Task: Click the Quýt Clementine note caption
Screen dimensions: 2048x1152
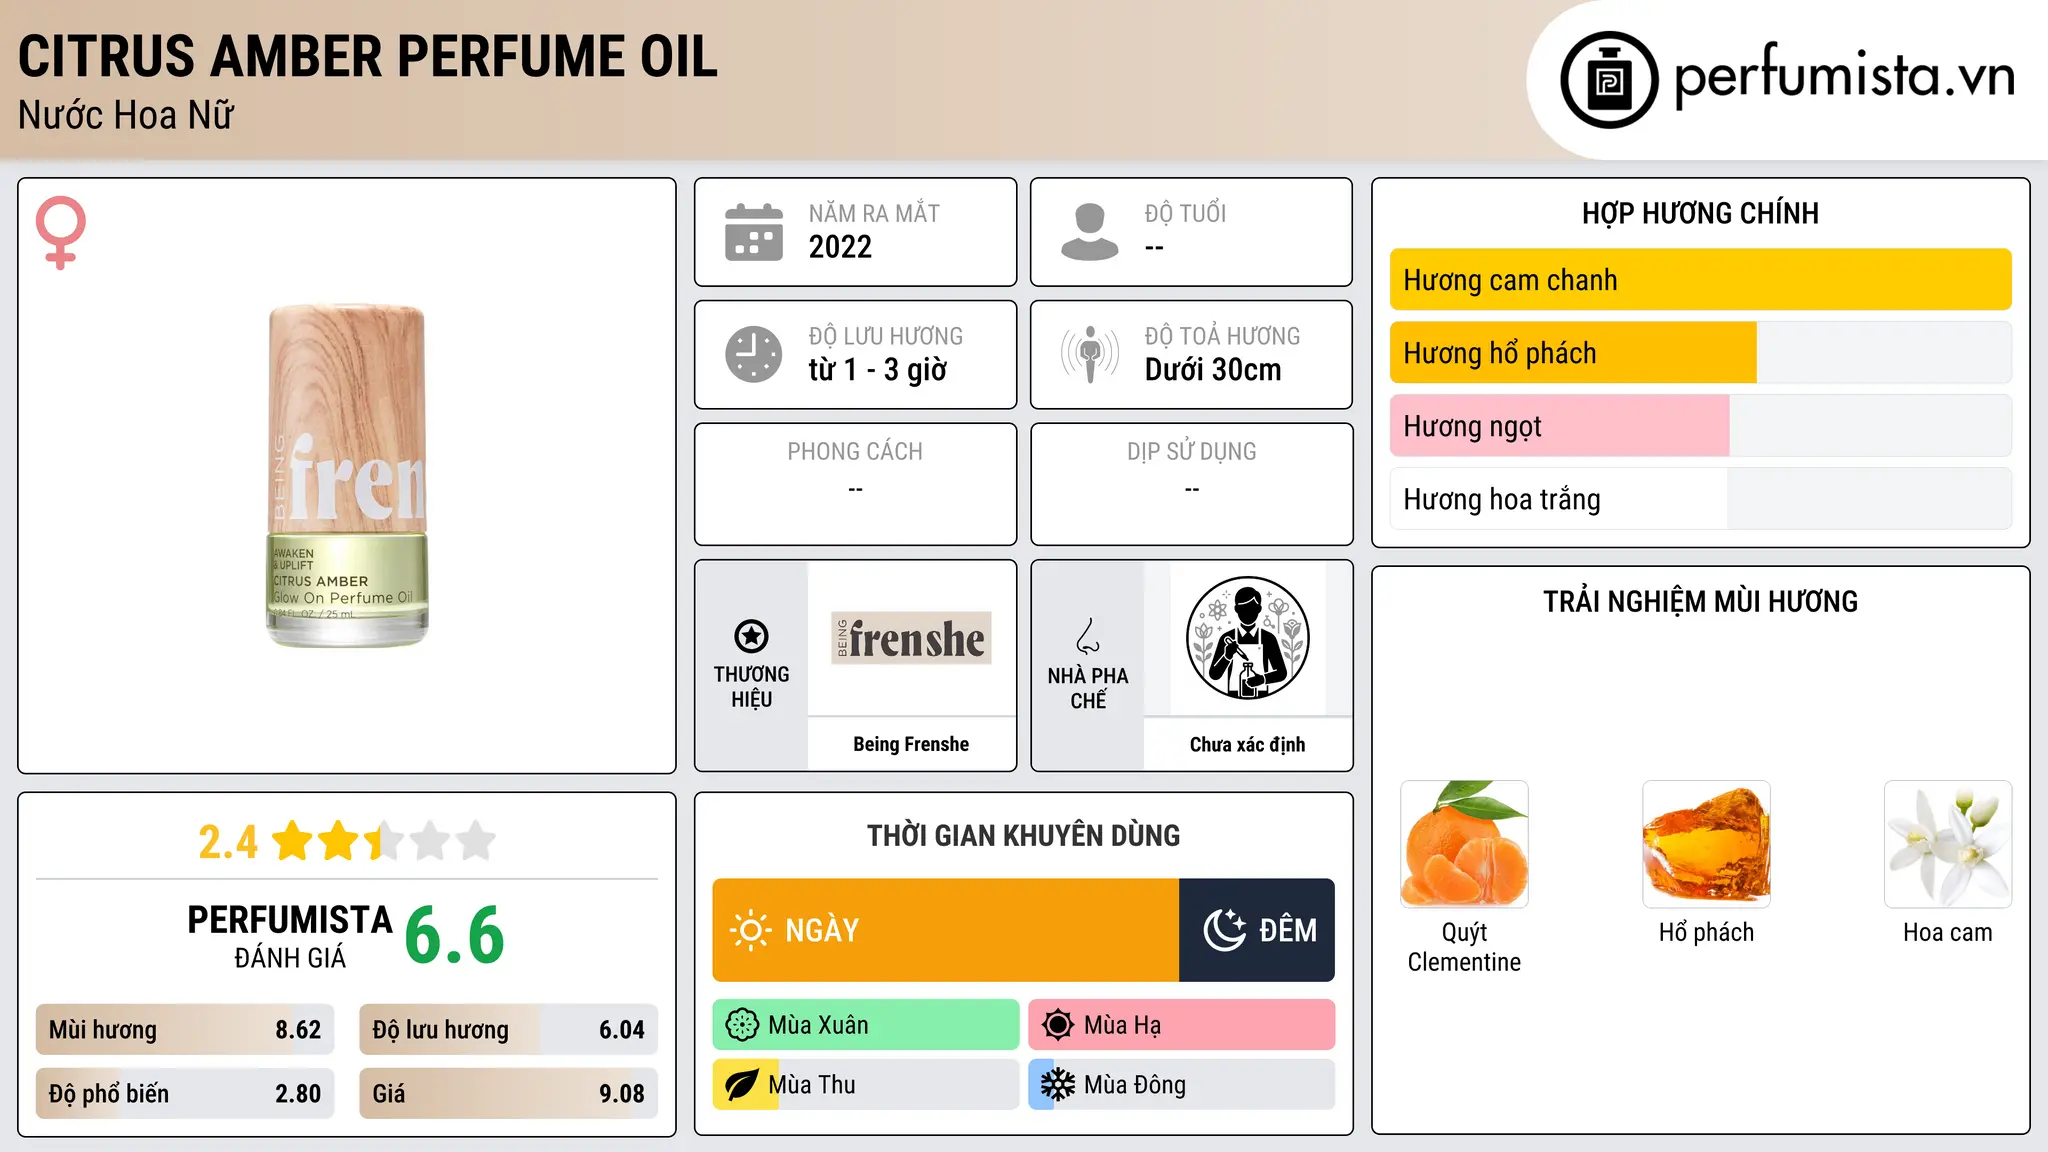Action: [x=1464, y=947]
